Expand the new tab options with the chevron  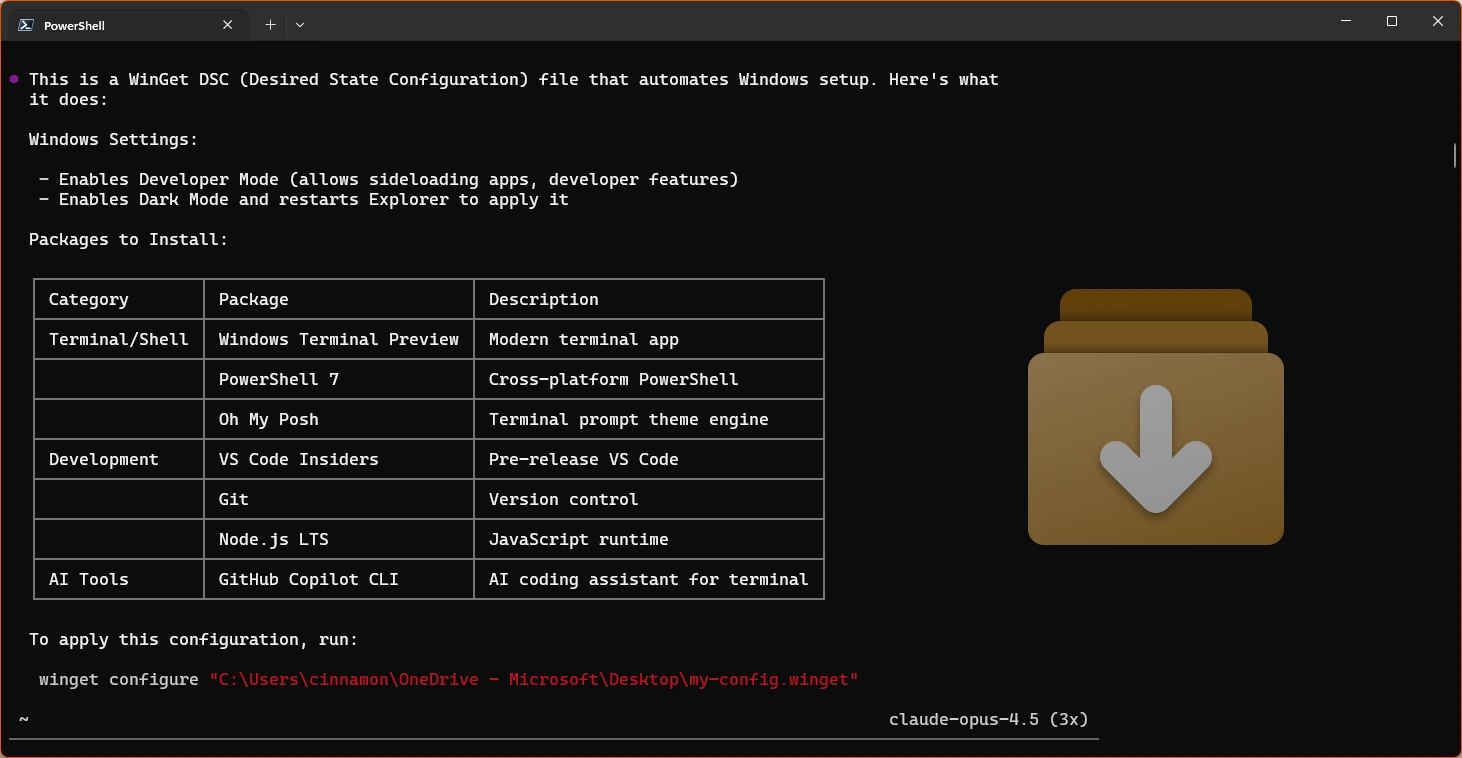[x=300, y=24]
